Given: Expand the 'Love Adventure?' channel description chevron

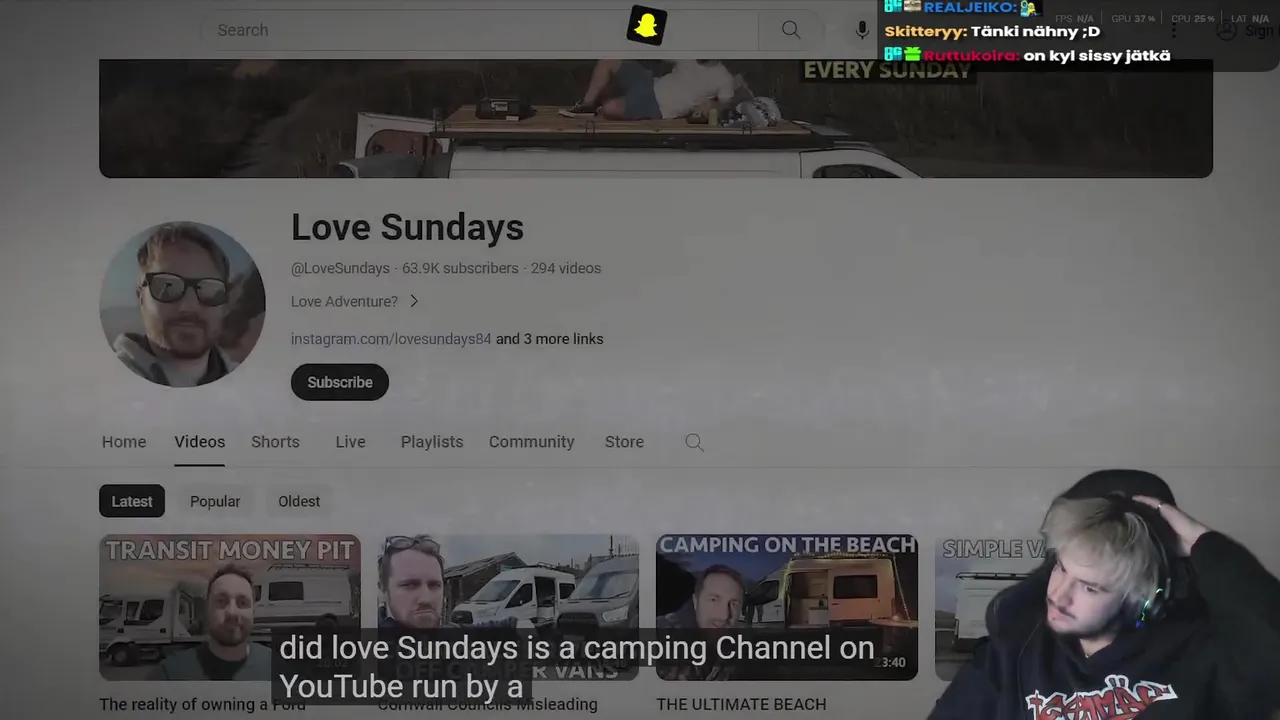Looking at the screenshot, I should (413, 301).
